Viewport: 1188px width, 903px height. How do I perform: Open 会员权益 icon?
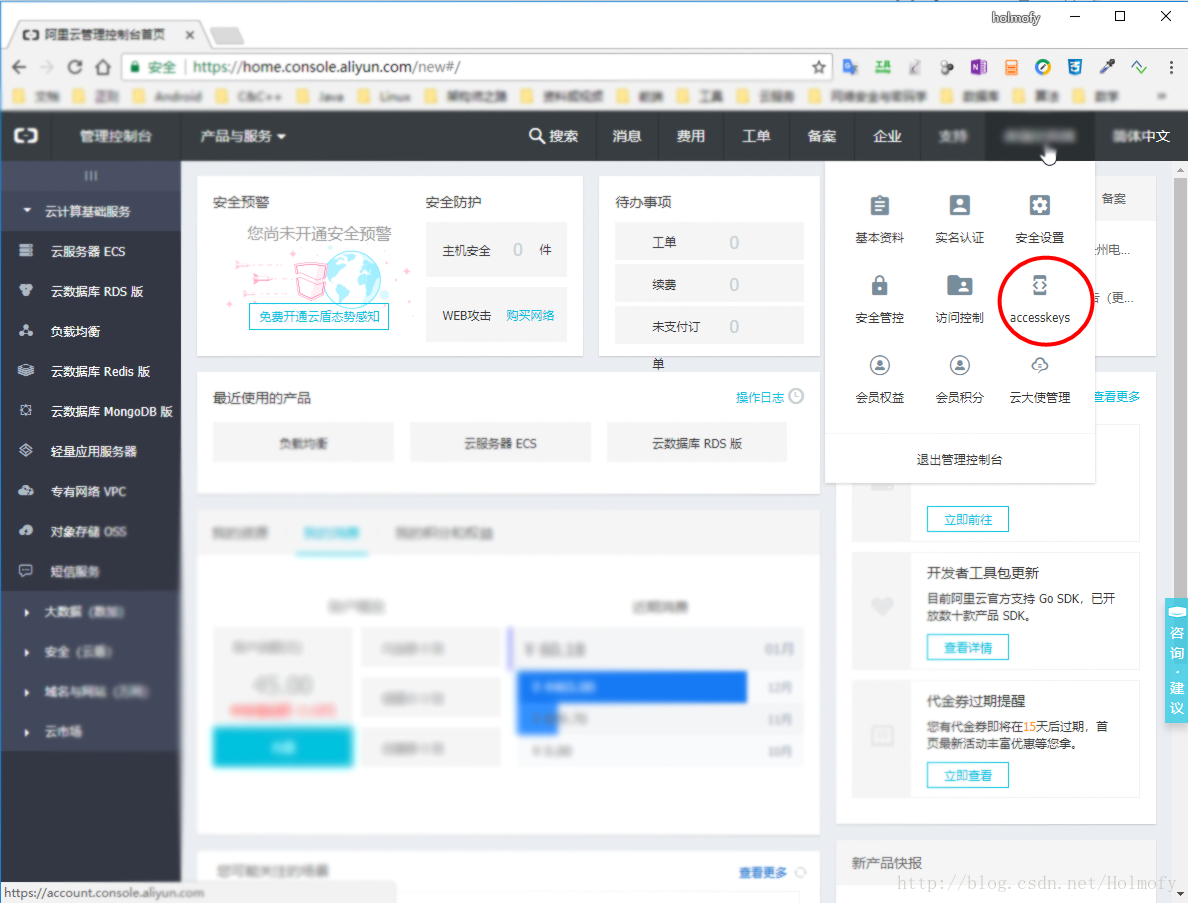(879, 365)
